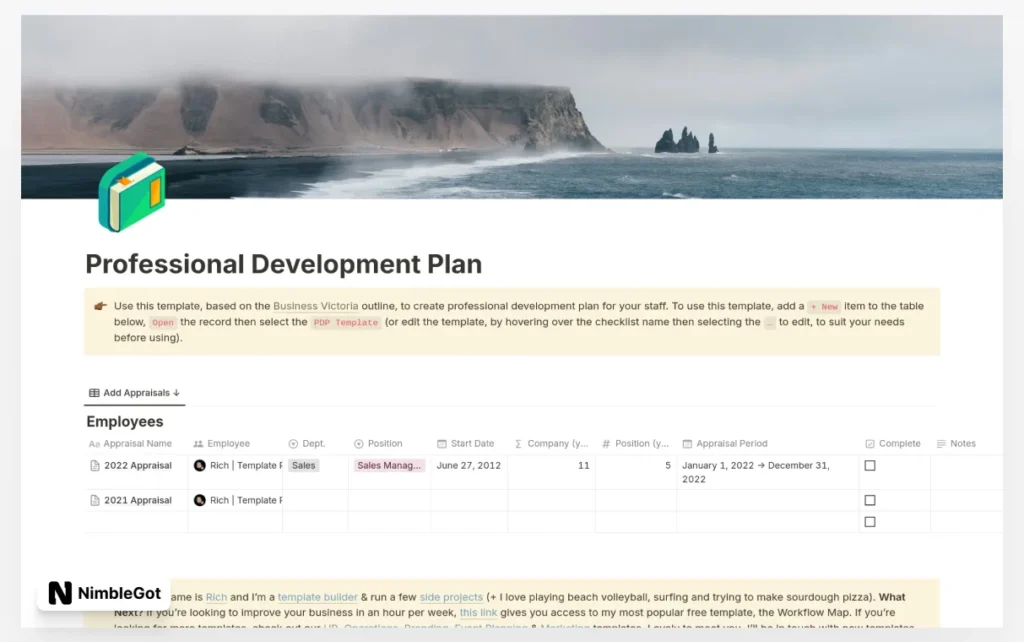Click the select icon beside Dept. header

pos(293,443)
